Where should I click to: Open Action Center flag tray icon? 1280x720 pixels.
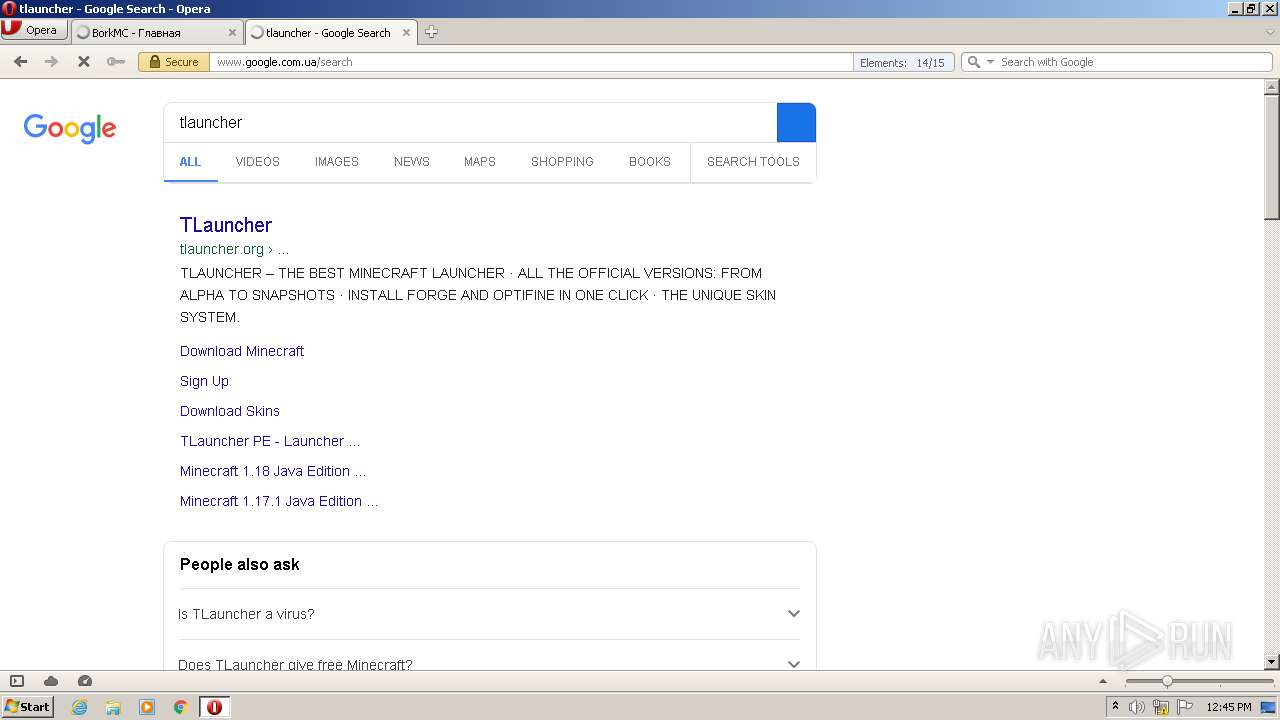pos(1185,707)
